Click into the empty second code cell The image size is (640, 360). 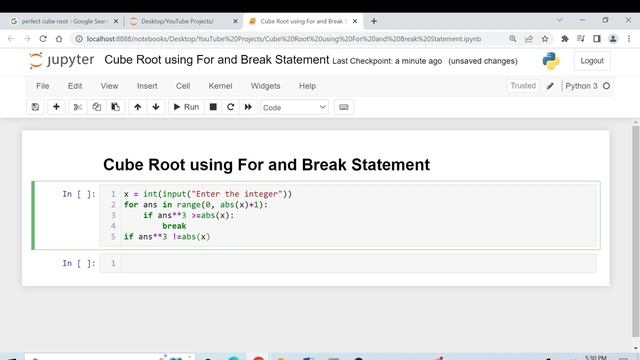click(358, 263)
